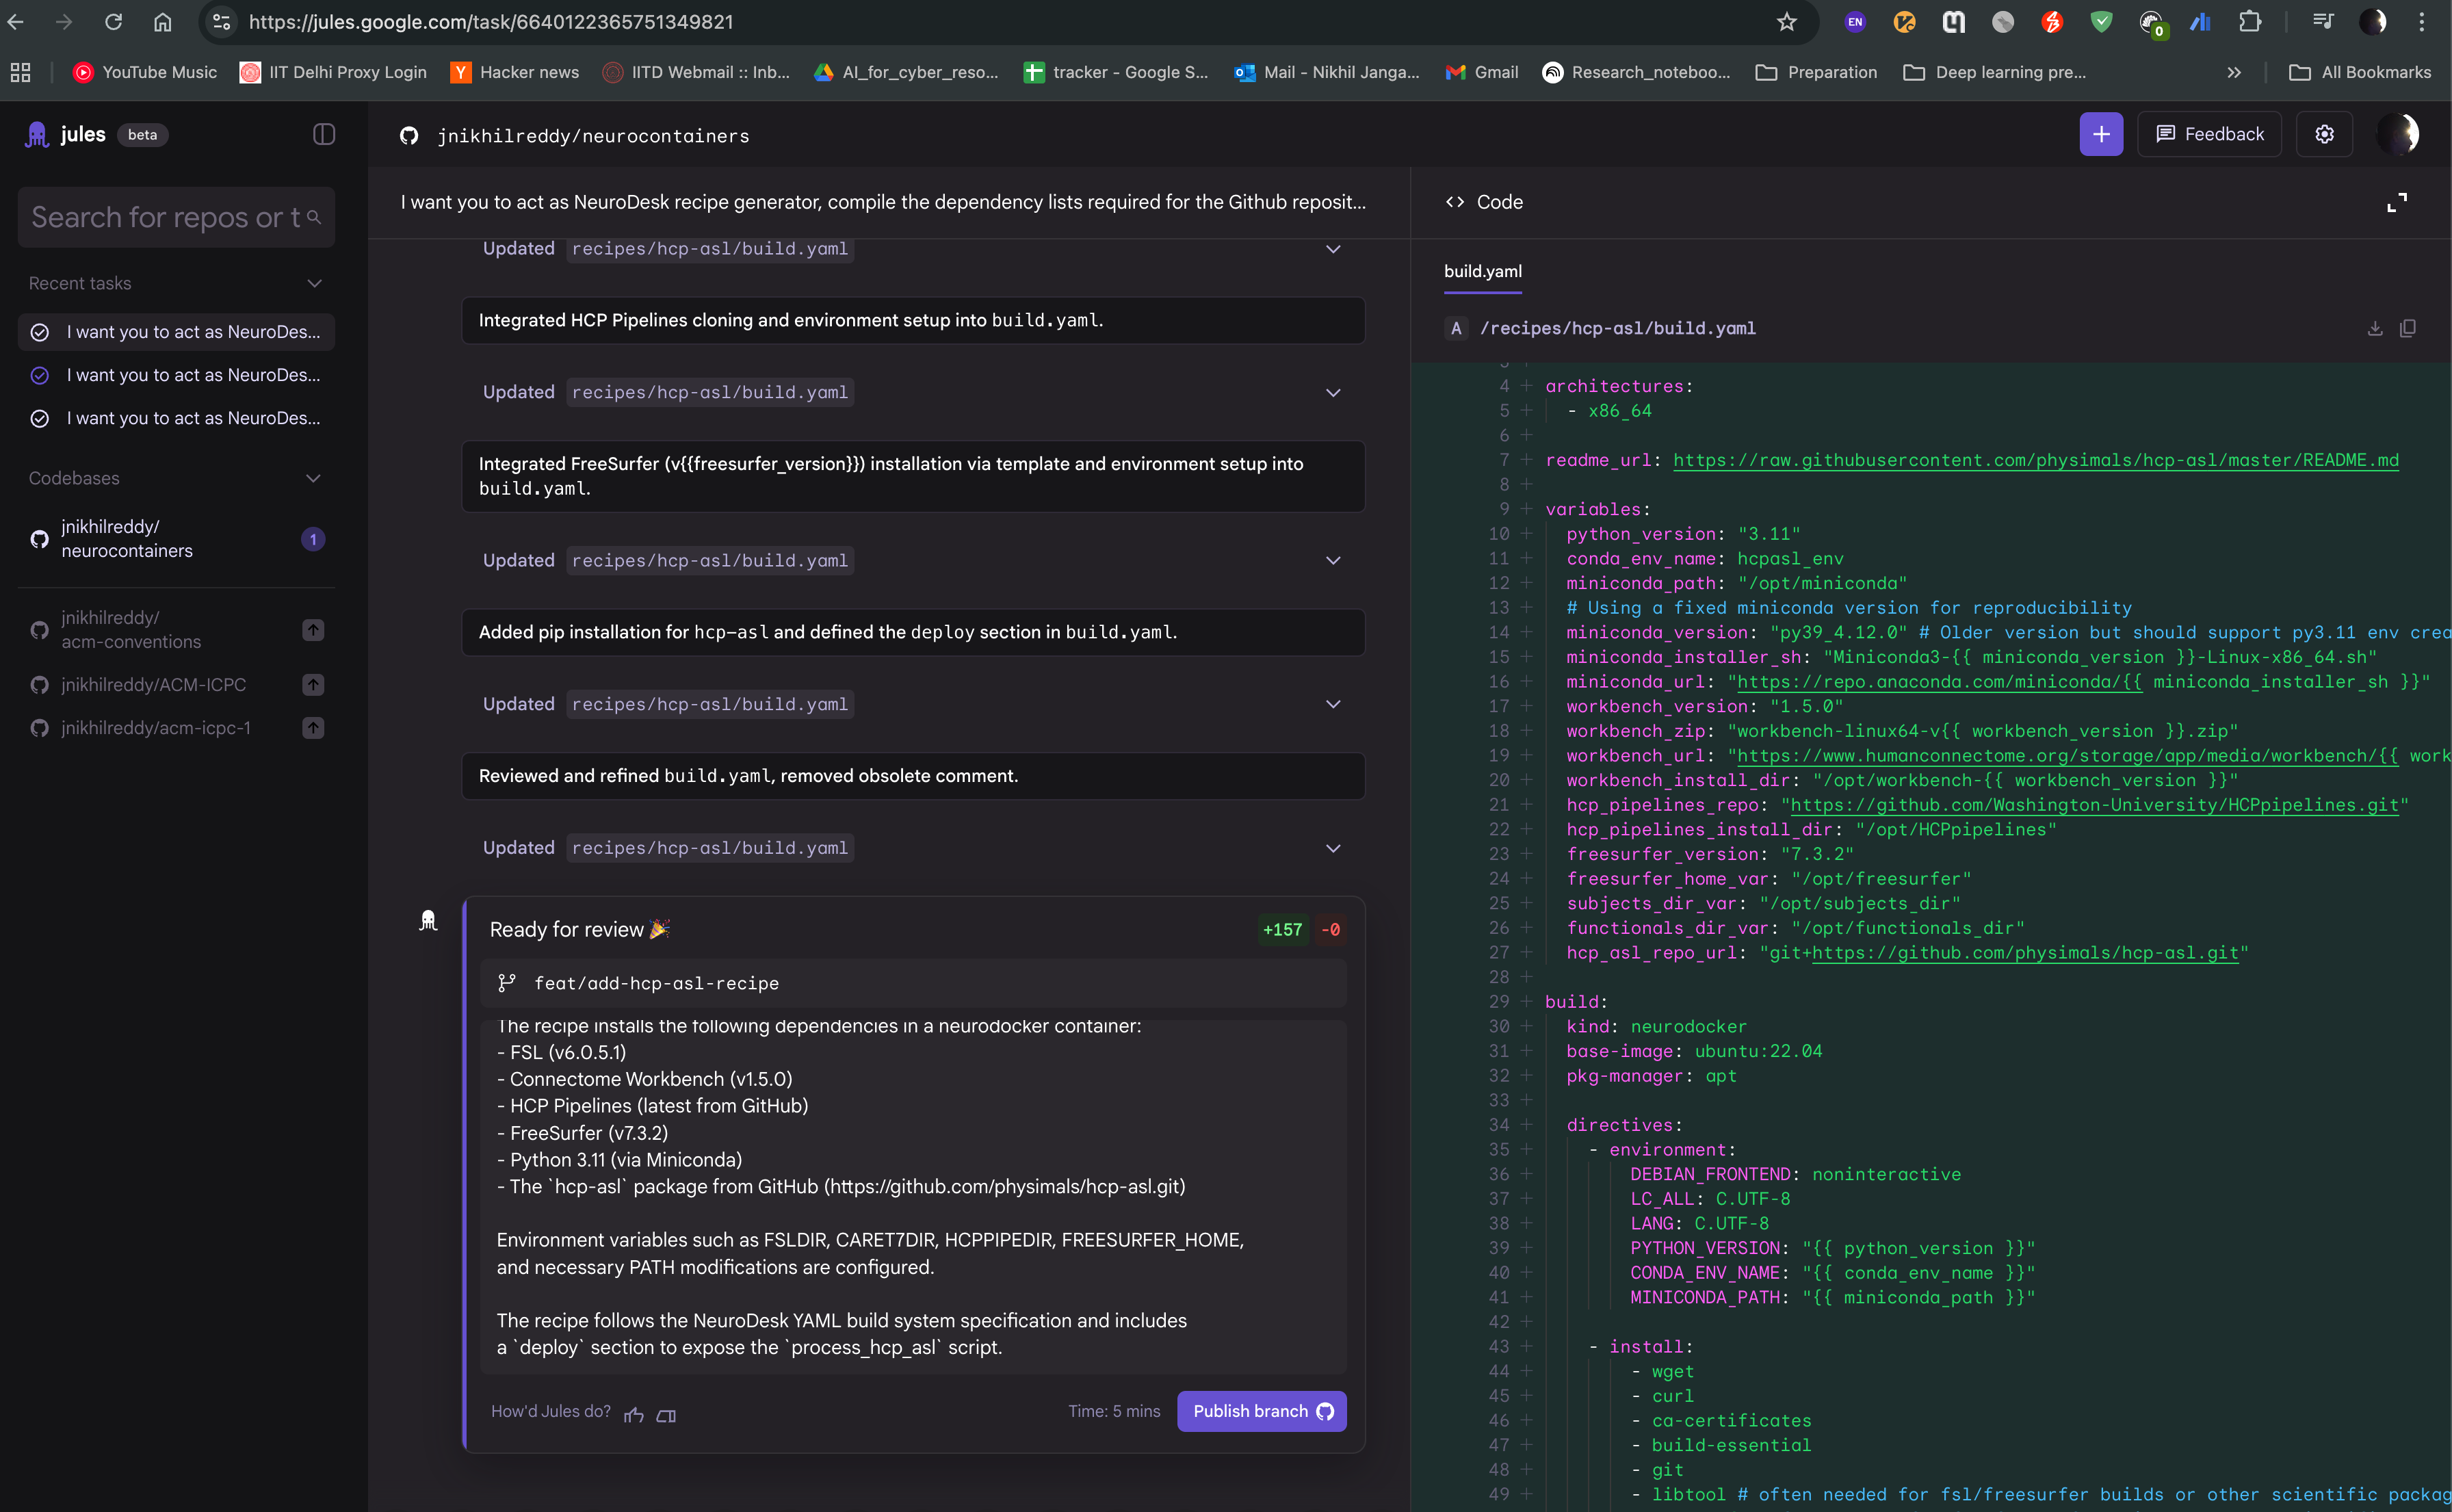Click the search repos input field
This screenshot has width=2452, height=1512.
point(165,217)
